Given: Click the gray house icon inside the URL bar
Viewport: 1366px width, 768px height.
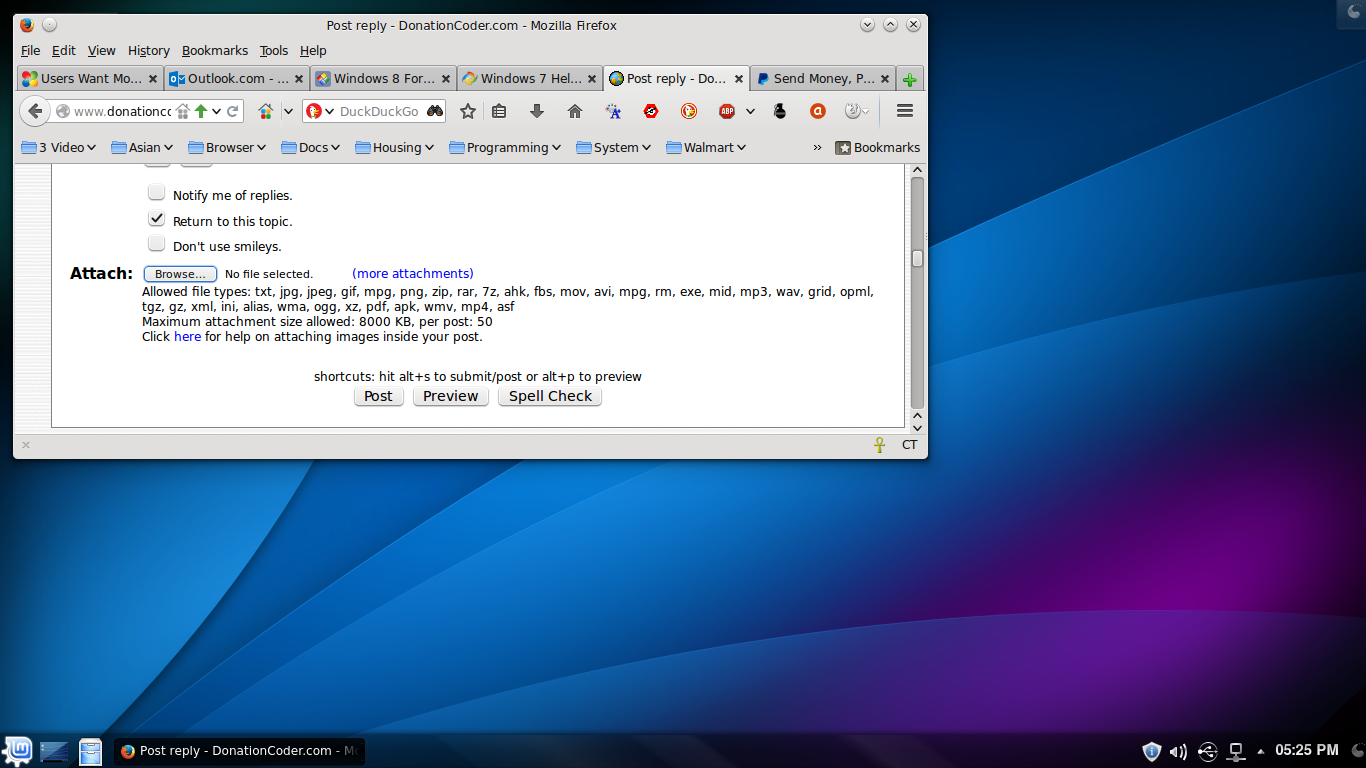Looking at the screenshot, I should [x=183, y=111].
